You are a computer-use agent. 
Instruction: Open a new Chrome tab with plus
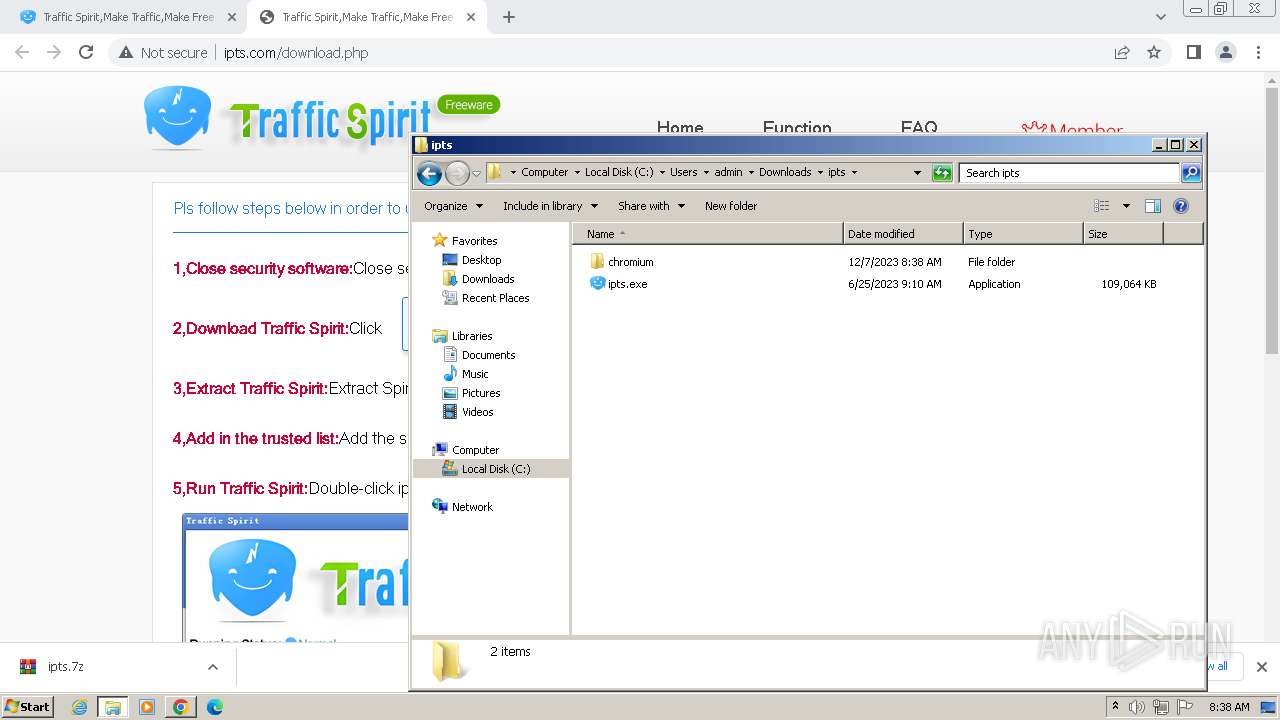pos(509,17)
